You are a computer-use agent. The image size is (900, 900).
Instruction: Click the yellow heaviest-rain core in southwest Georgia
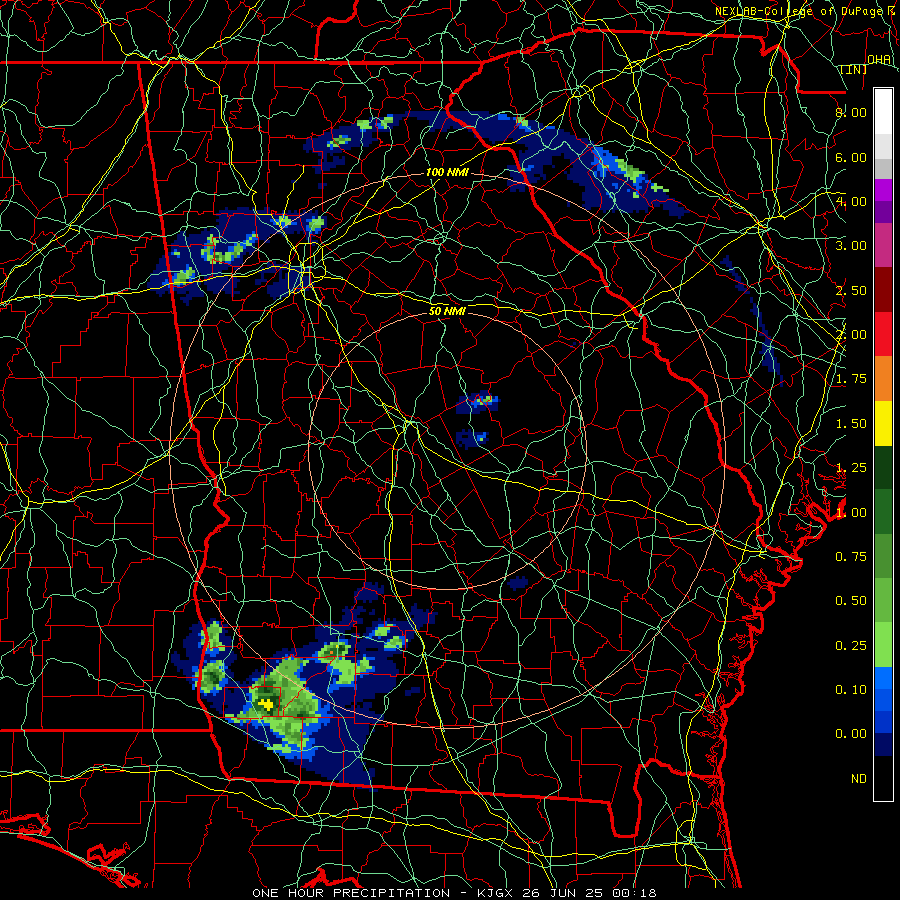click(x=266, y=704)
